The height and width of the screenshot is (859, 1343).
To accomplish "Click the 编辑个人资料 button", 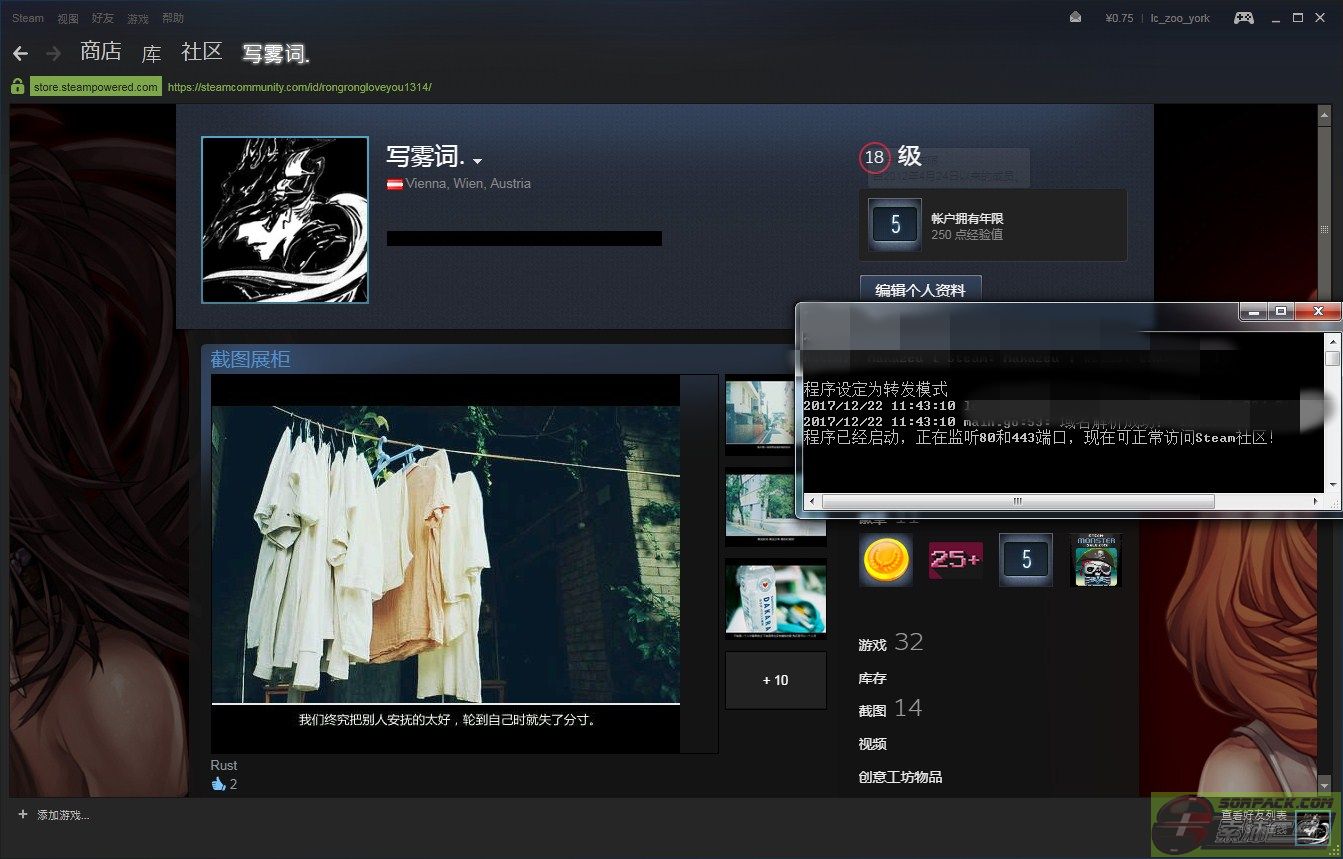I will coord(921,290).
